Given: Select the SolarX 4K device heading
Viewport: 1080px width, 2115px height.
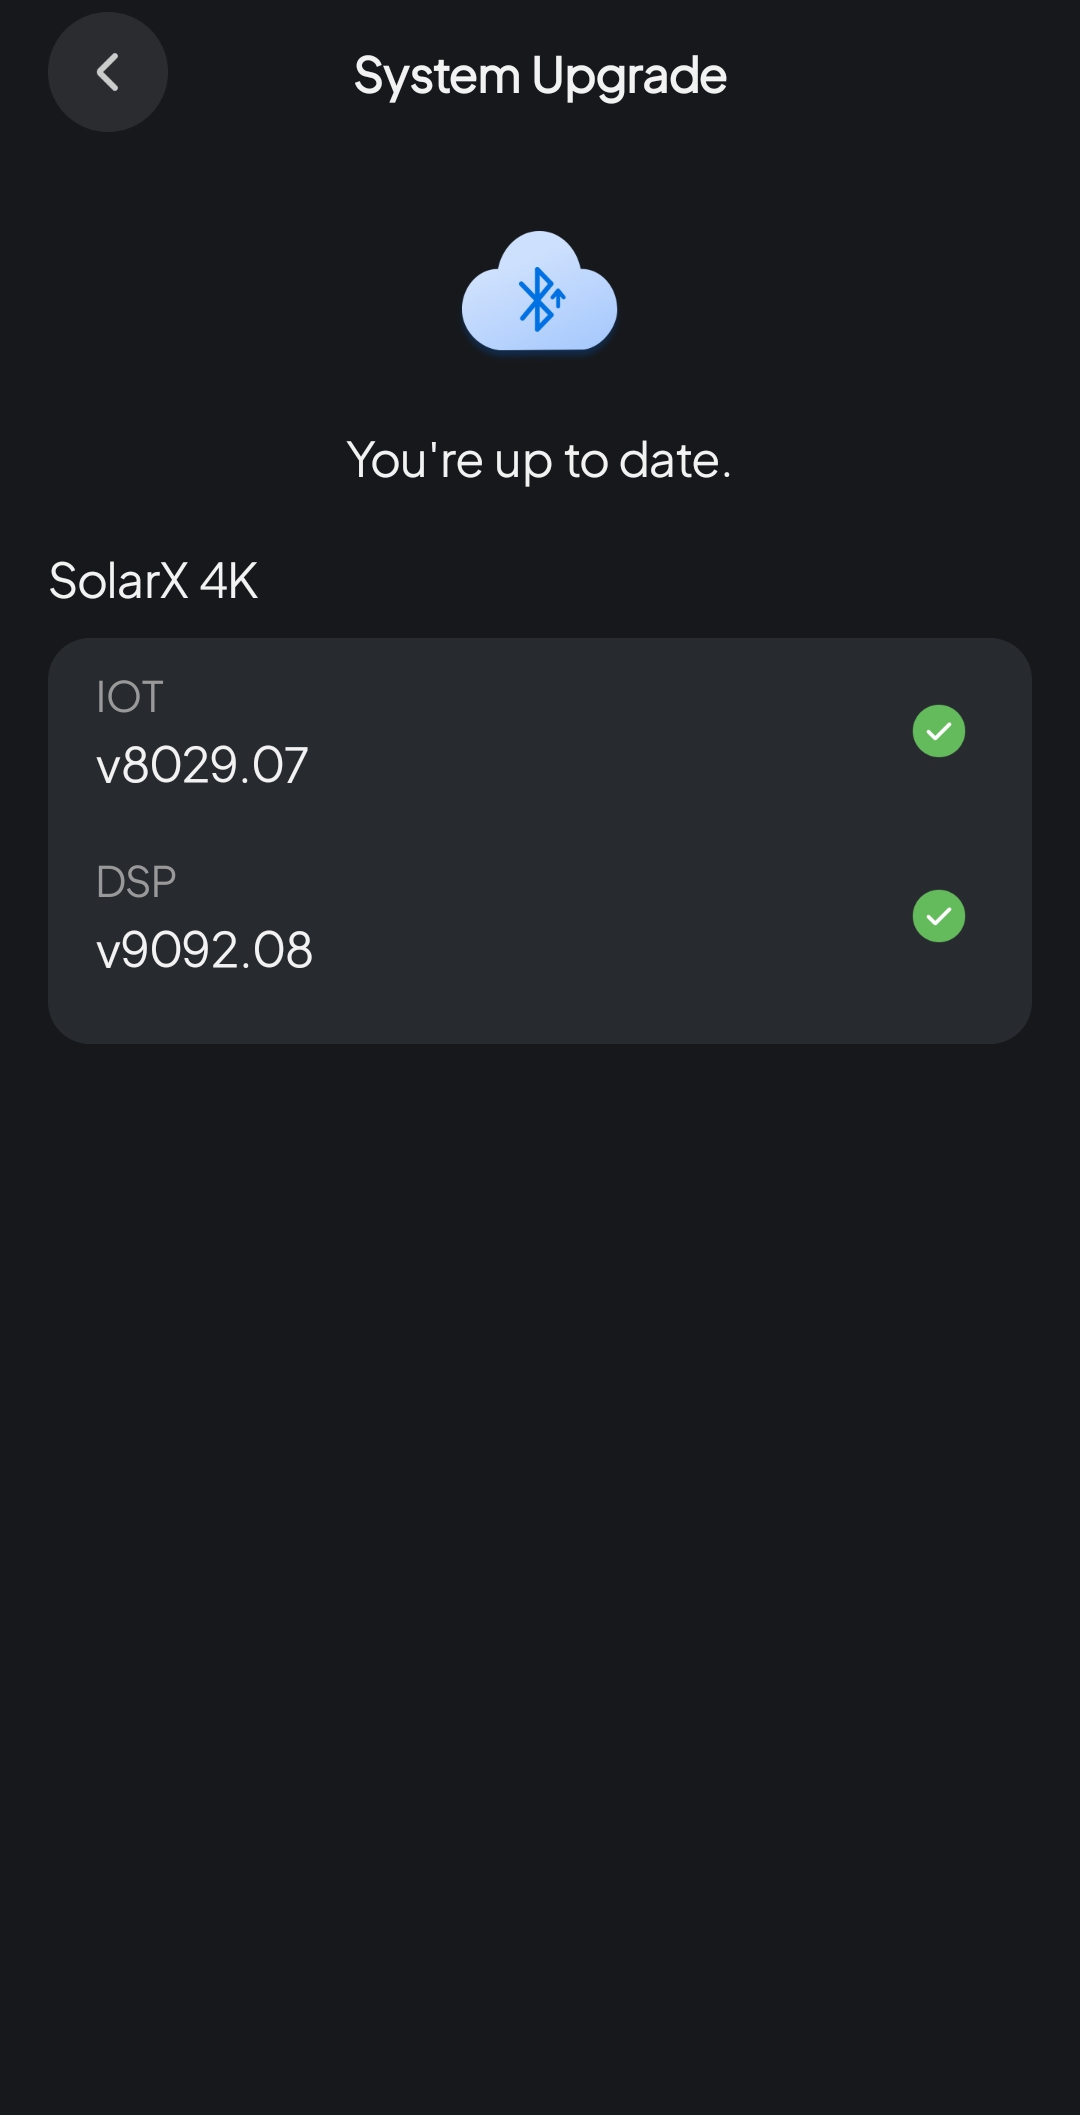Looking at the screenshot, I should tap(153, 581).
